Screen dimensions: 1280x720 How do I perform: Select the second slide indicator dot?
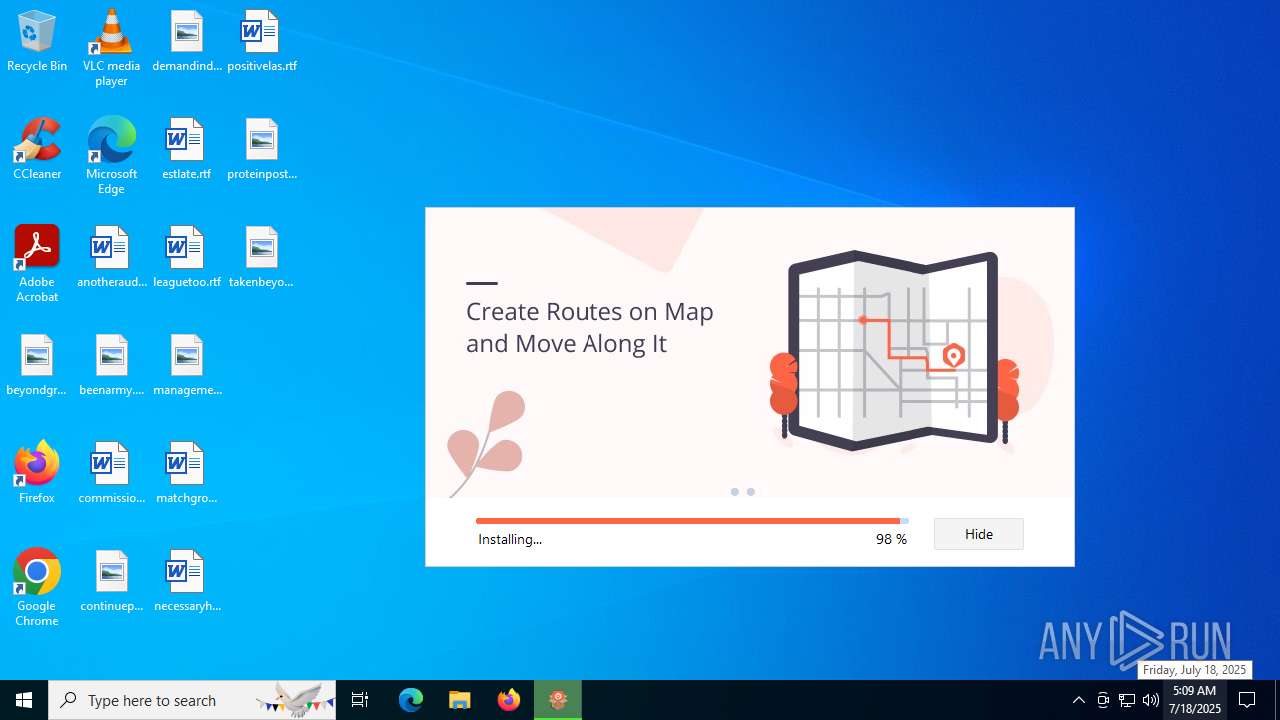pyautogui.click(x=751, y=492)
